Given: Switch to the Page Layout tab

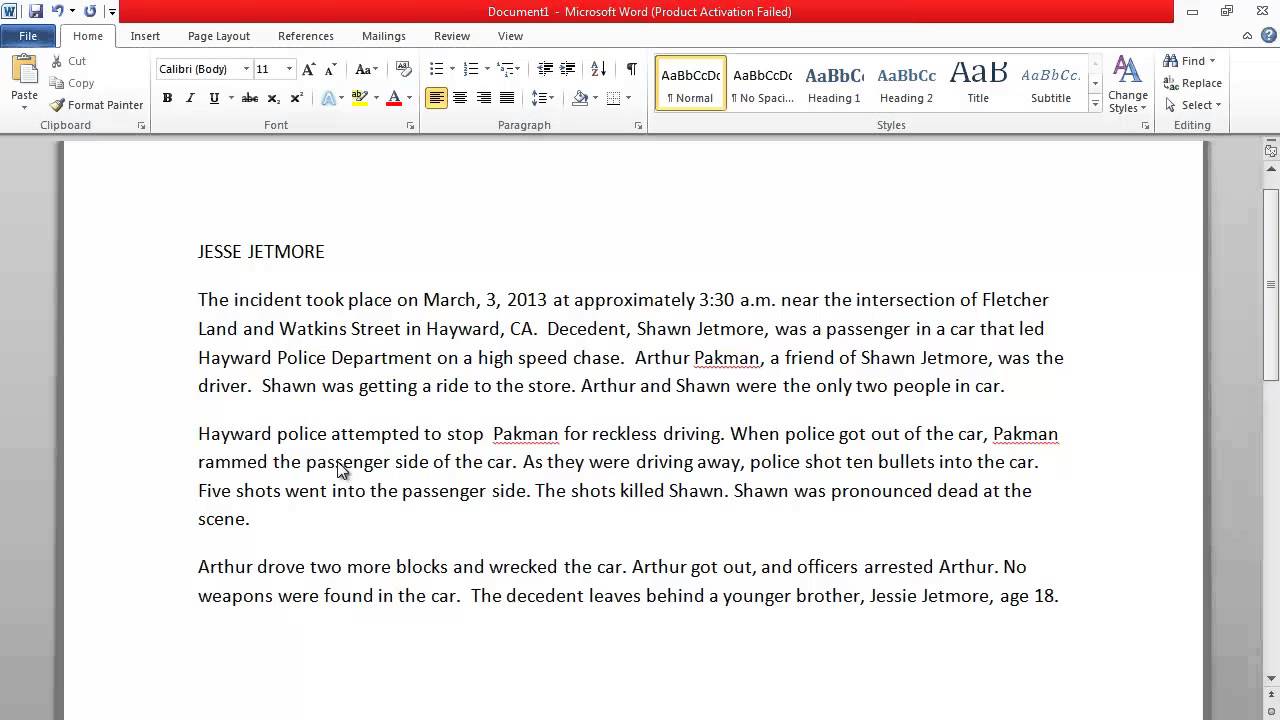Looking at the screenshot, I should tap(219, 36).
